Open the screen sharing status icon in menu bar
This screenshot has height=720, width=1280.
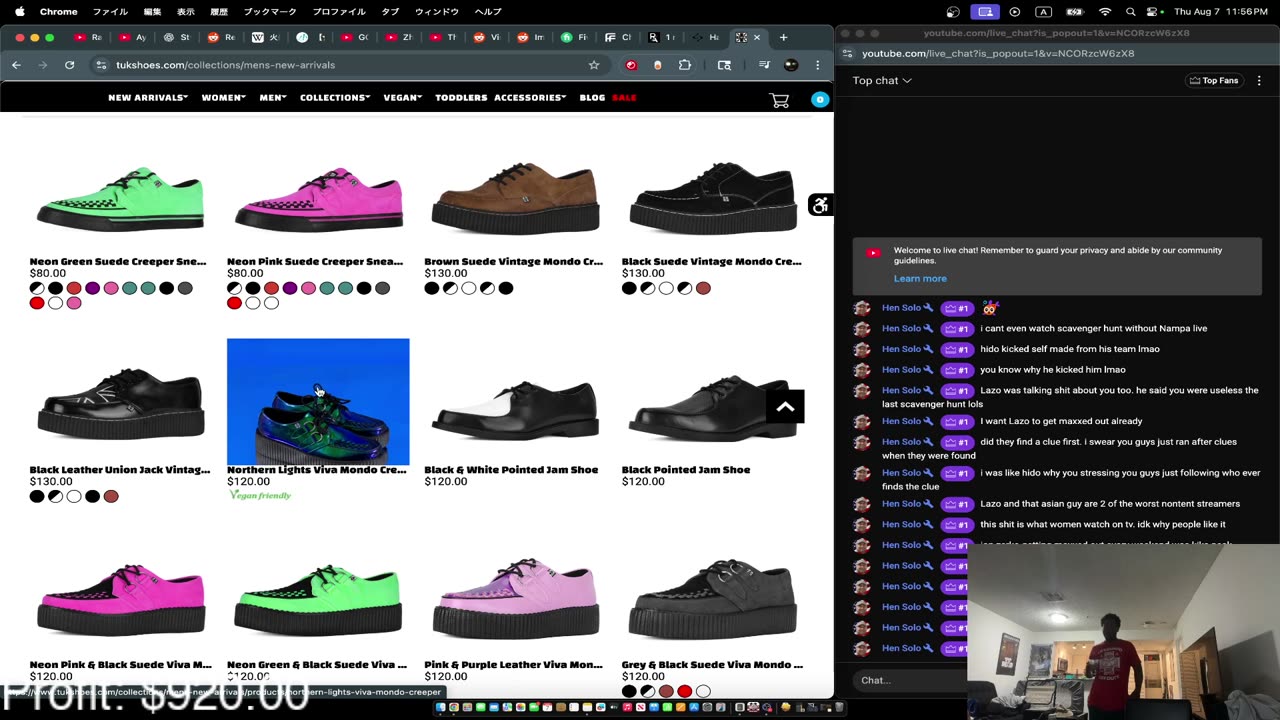click(985, 12)
